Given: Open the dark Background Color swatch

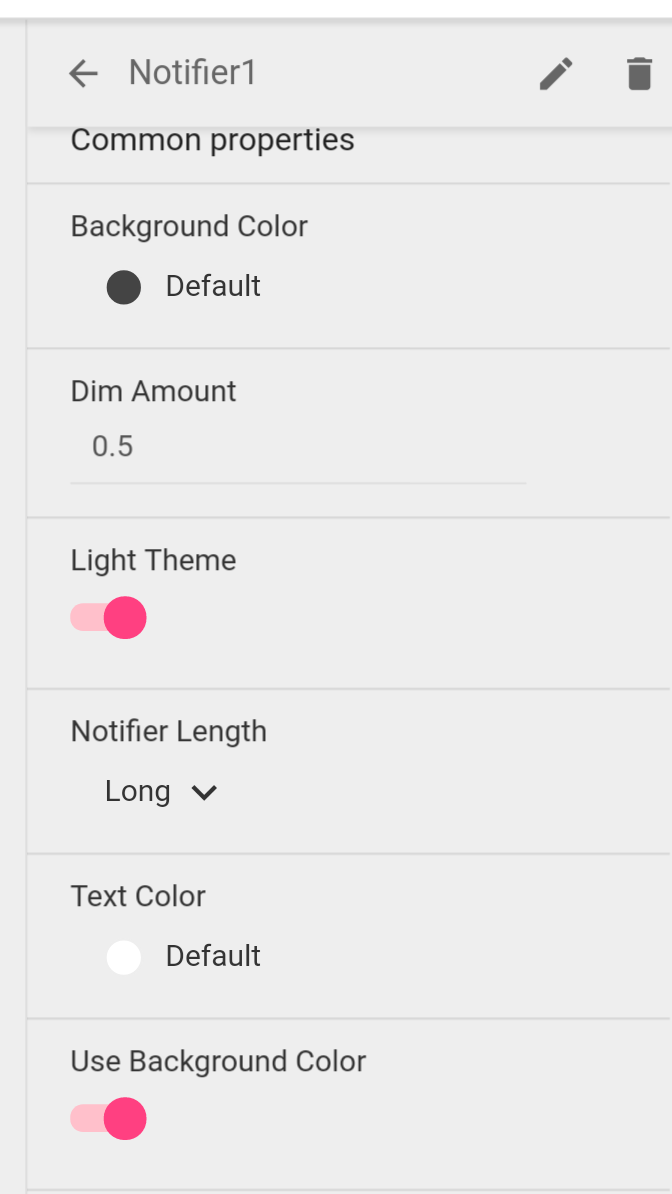Looking at the screenshot, I should click(x=124, y=288).
